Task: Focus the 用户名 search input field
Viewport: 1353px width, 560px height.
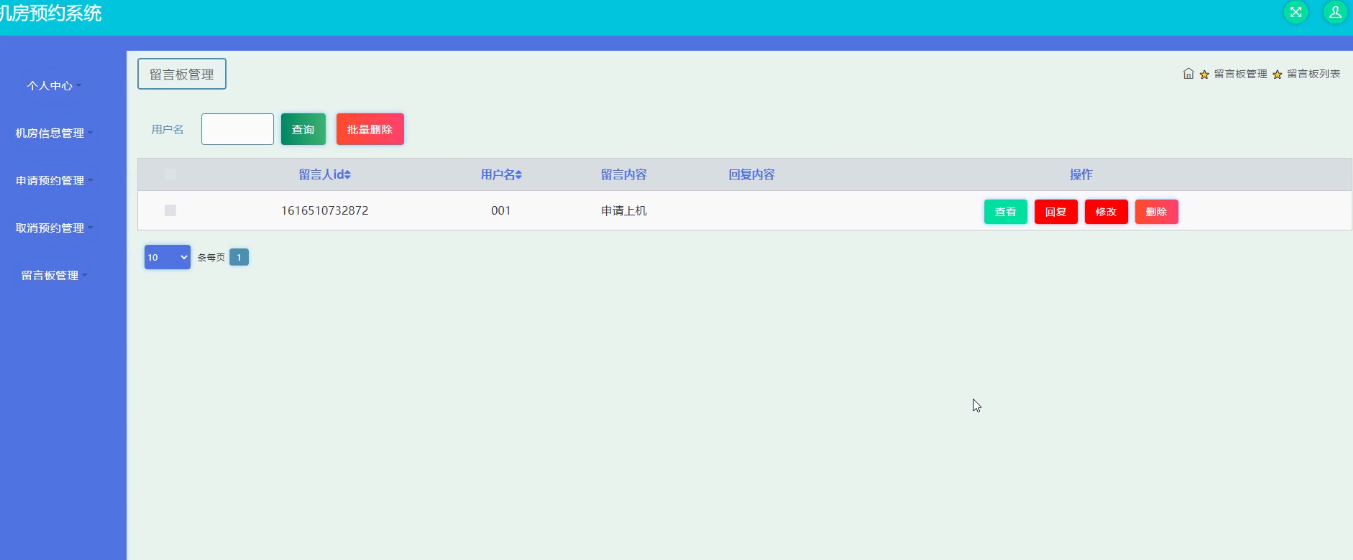Action: pos(237,129)
